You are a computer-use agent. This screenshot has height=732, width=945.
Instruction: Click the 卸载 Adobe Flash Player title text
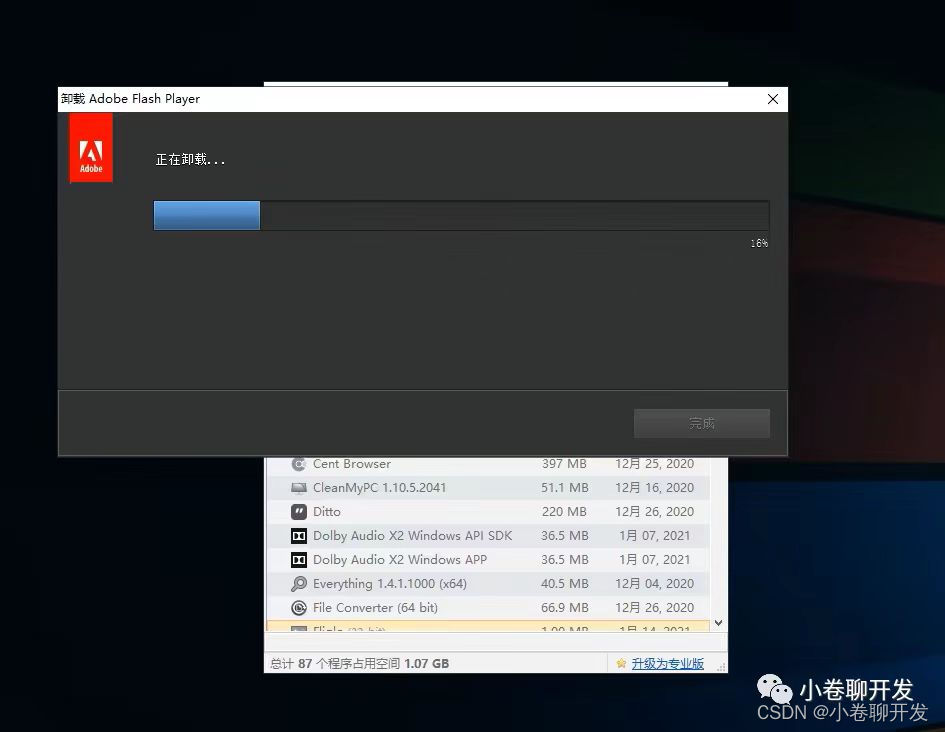click(130, 99)
